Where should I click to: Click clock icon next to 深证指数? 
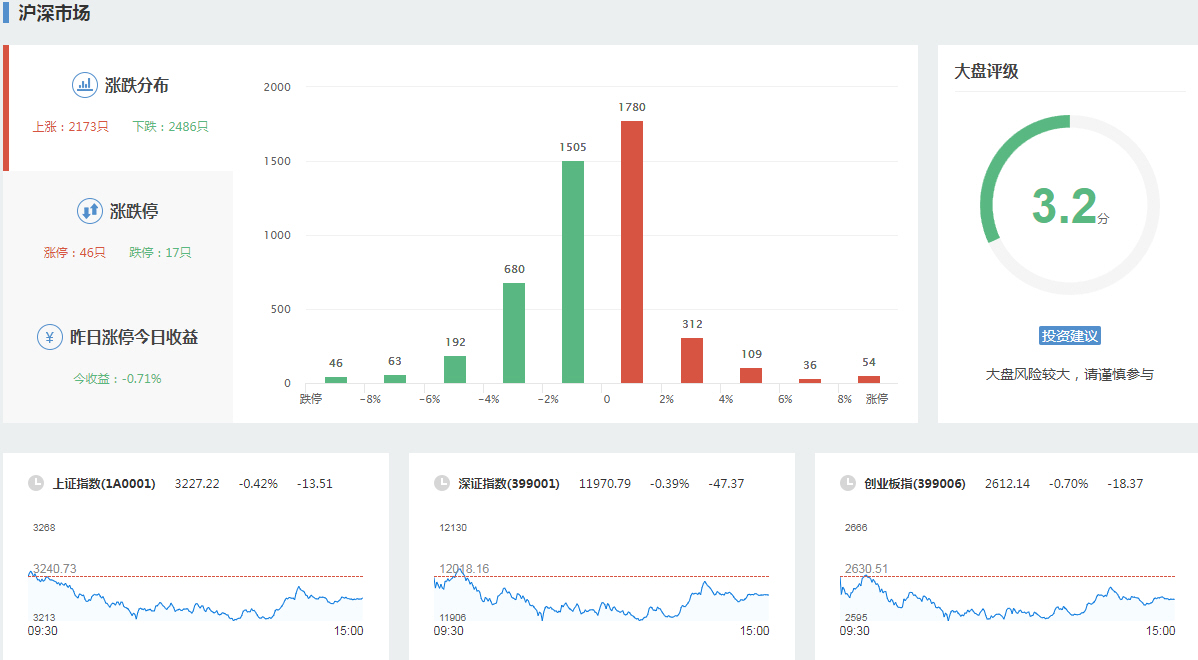(442, 483)
